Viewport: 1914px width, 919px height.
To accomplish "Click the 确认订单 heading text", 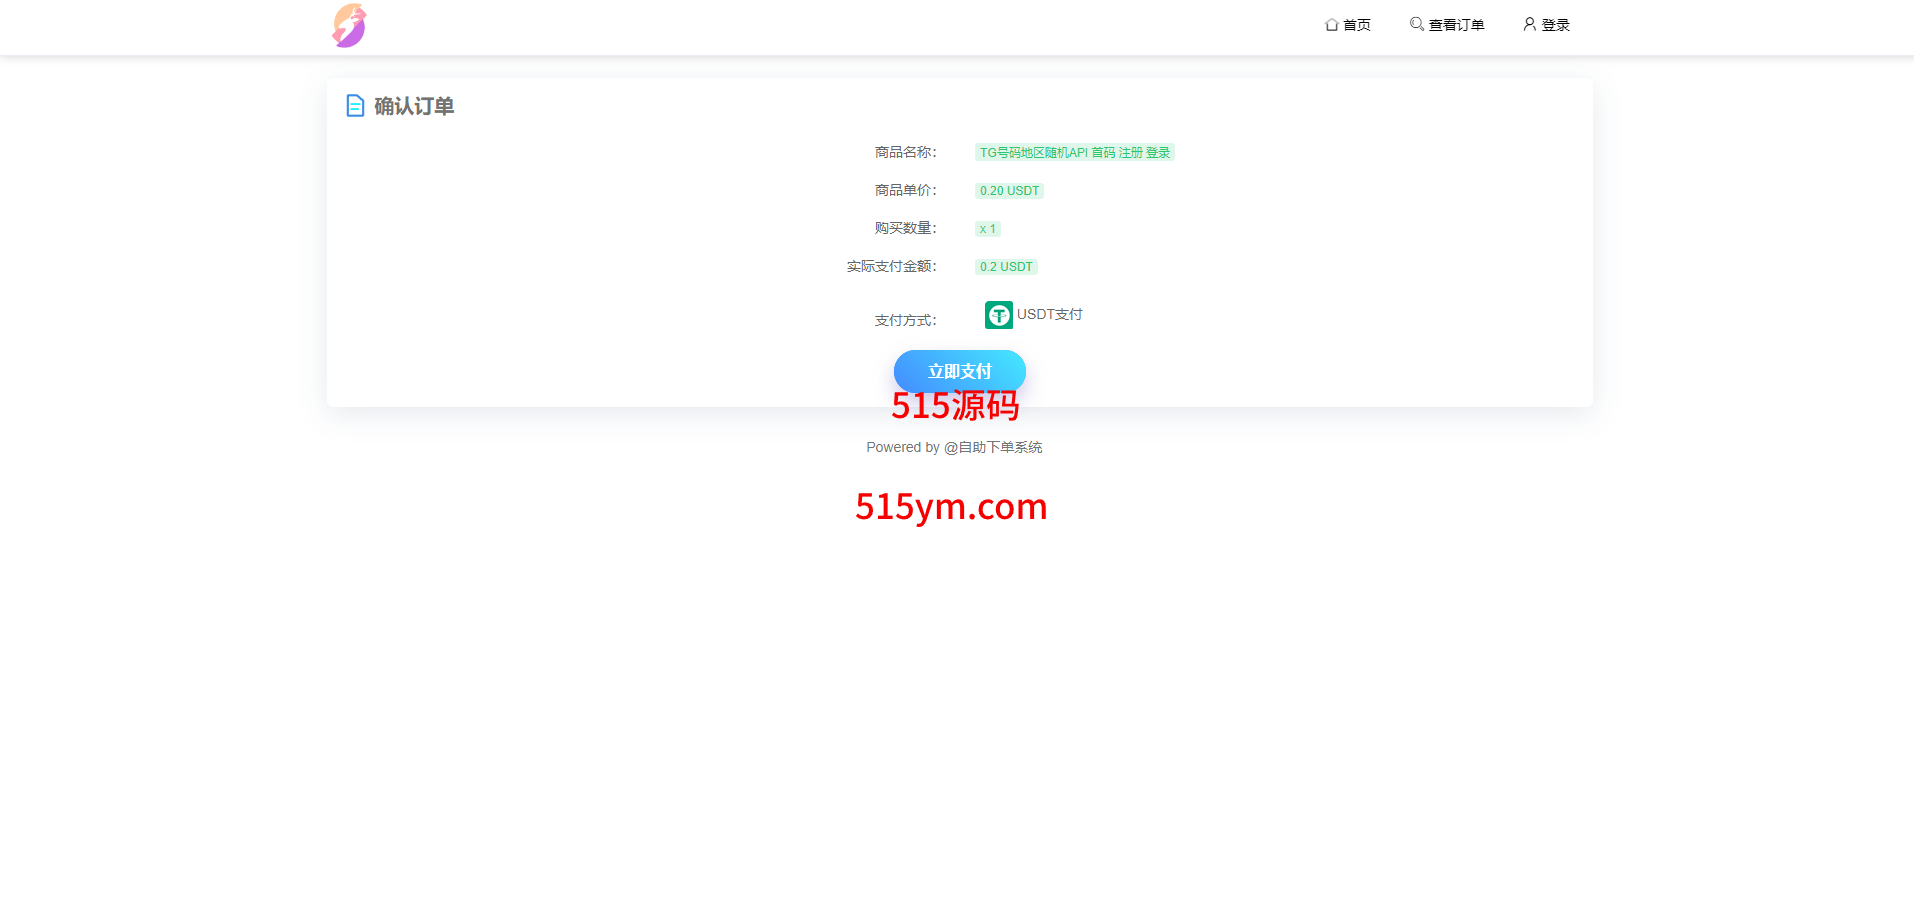I will click(x=414, y=106).
